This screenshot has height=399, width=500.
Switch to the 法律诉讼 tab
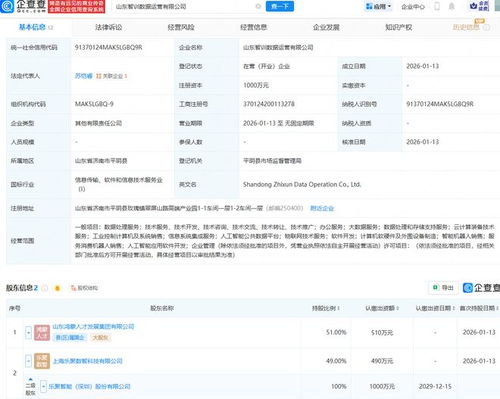tap(109, 27)
